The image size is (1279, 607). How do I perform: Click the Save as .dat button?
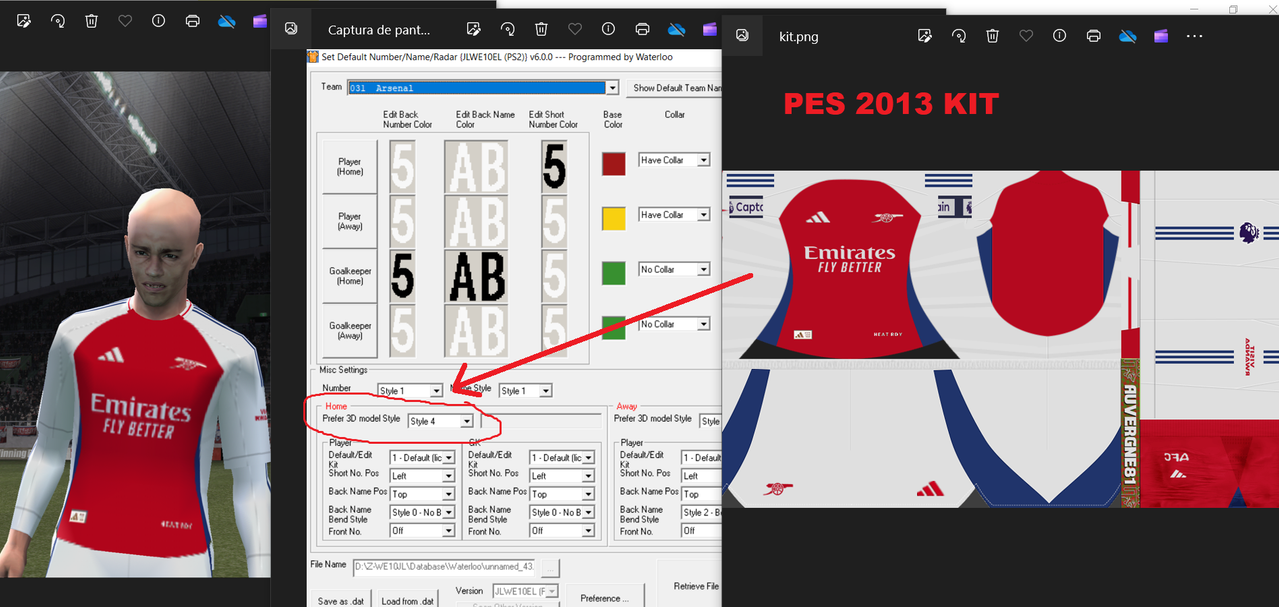[340, 601]
